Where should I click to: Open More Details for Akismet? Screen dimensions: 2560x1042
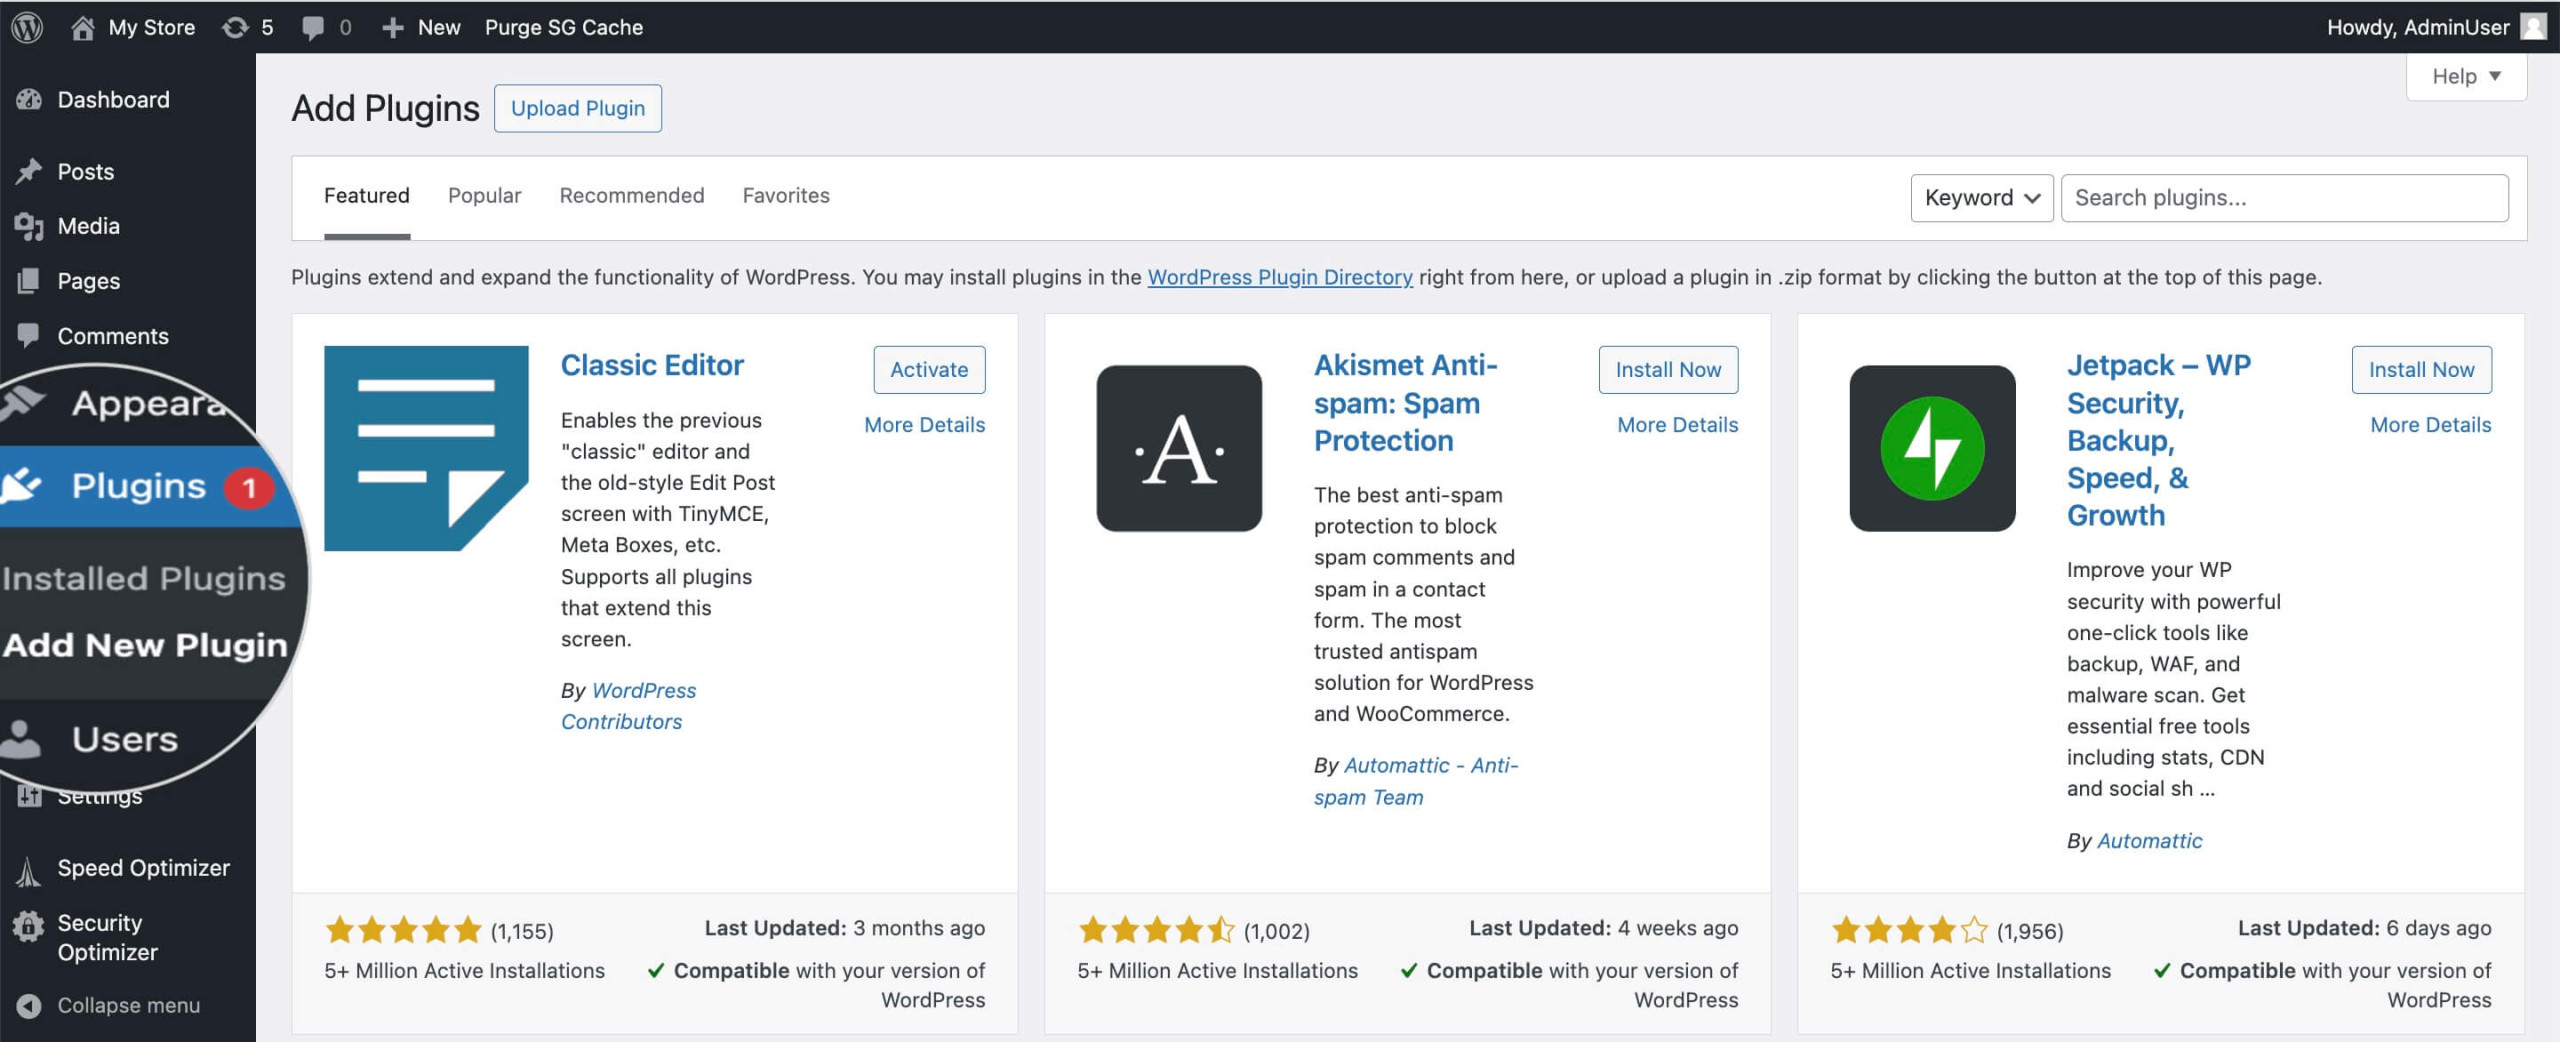click(1677, 425)
